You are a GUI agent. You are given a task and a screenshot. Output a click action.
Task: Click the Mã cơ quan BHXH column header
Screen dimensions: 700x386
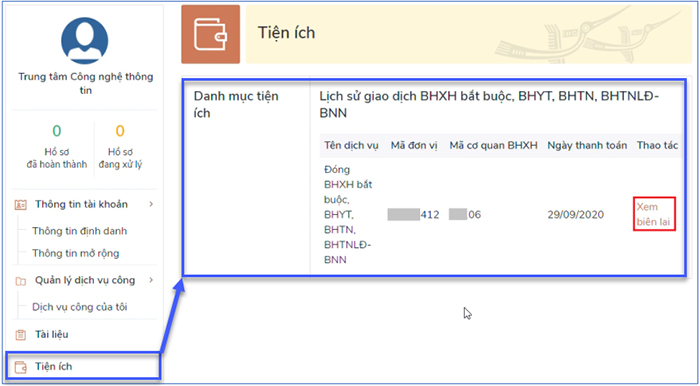493,145
